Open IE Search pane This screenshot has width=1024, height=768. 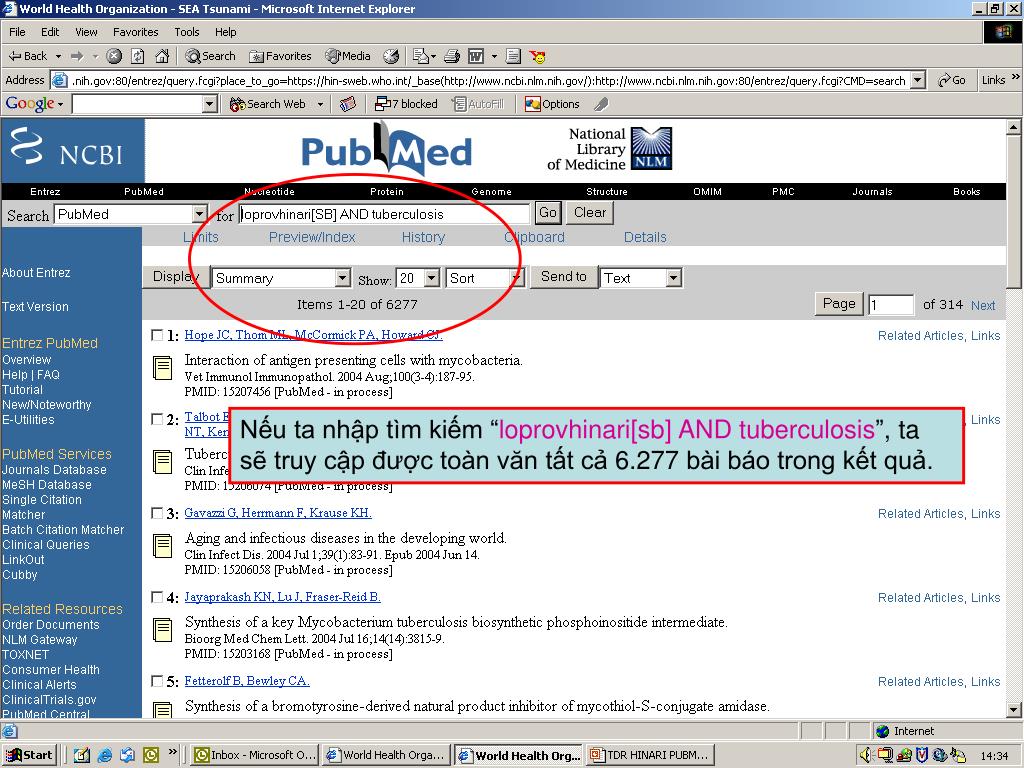(210, 56)
